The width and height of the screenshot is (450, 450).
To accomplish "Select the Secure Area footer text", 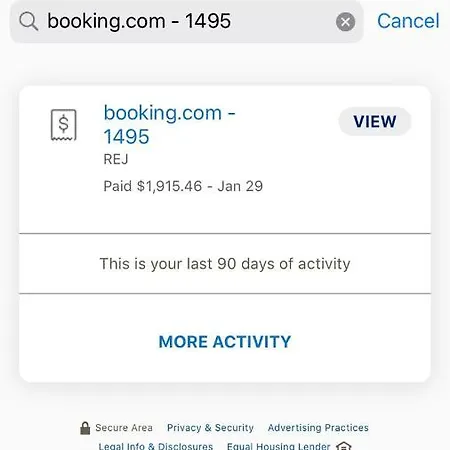I will click(x=124, y=428).
